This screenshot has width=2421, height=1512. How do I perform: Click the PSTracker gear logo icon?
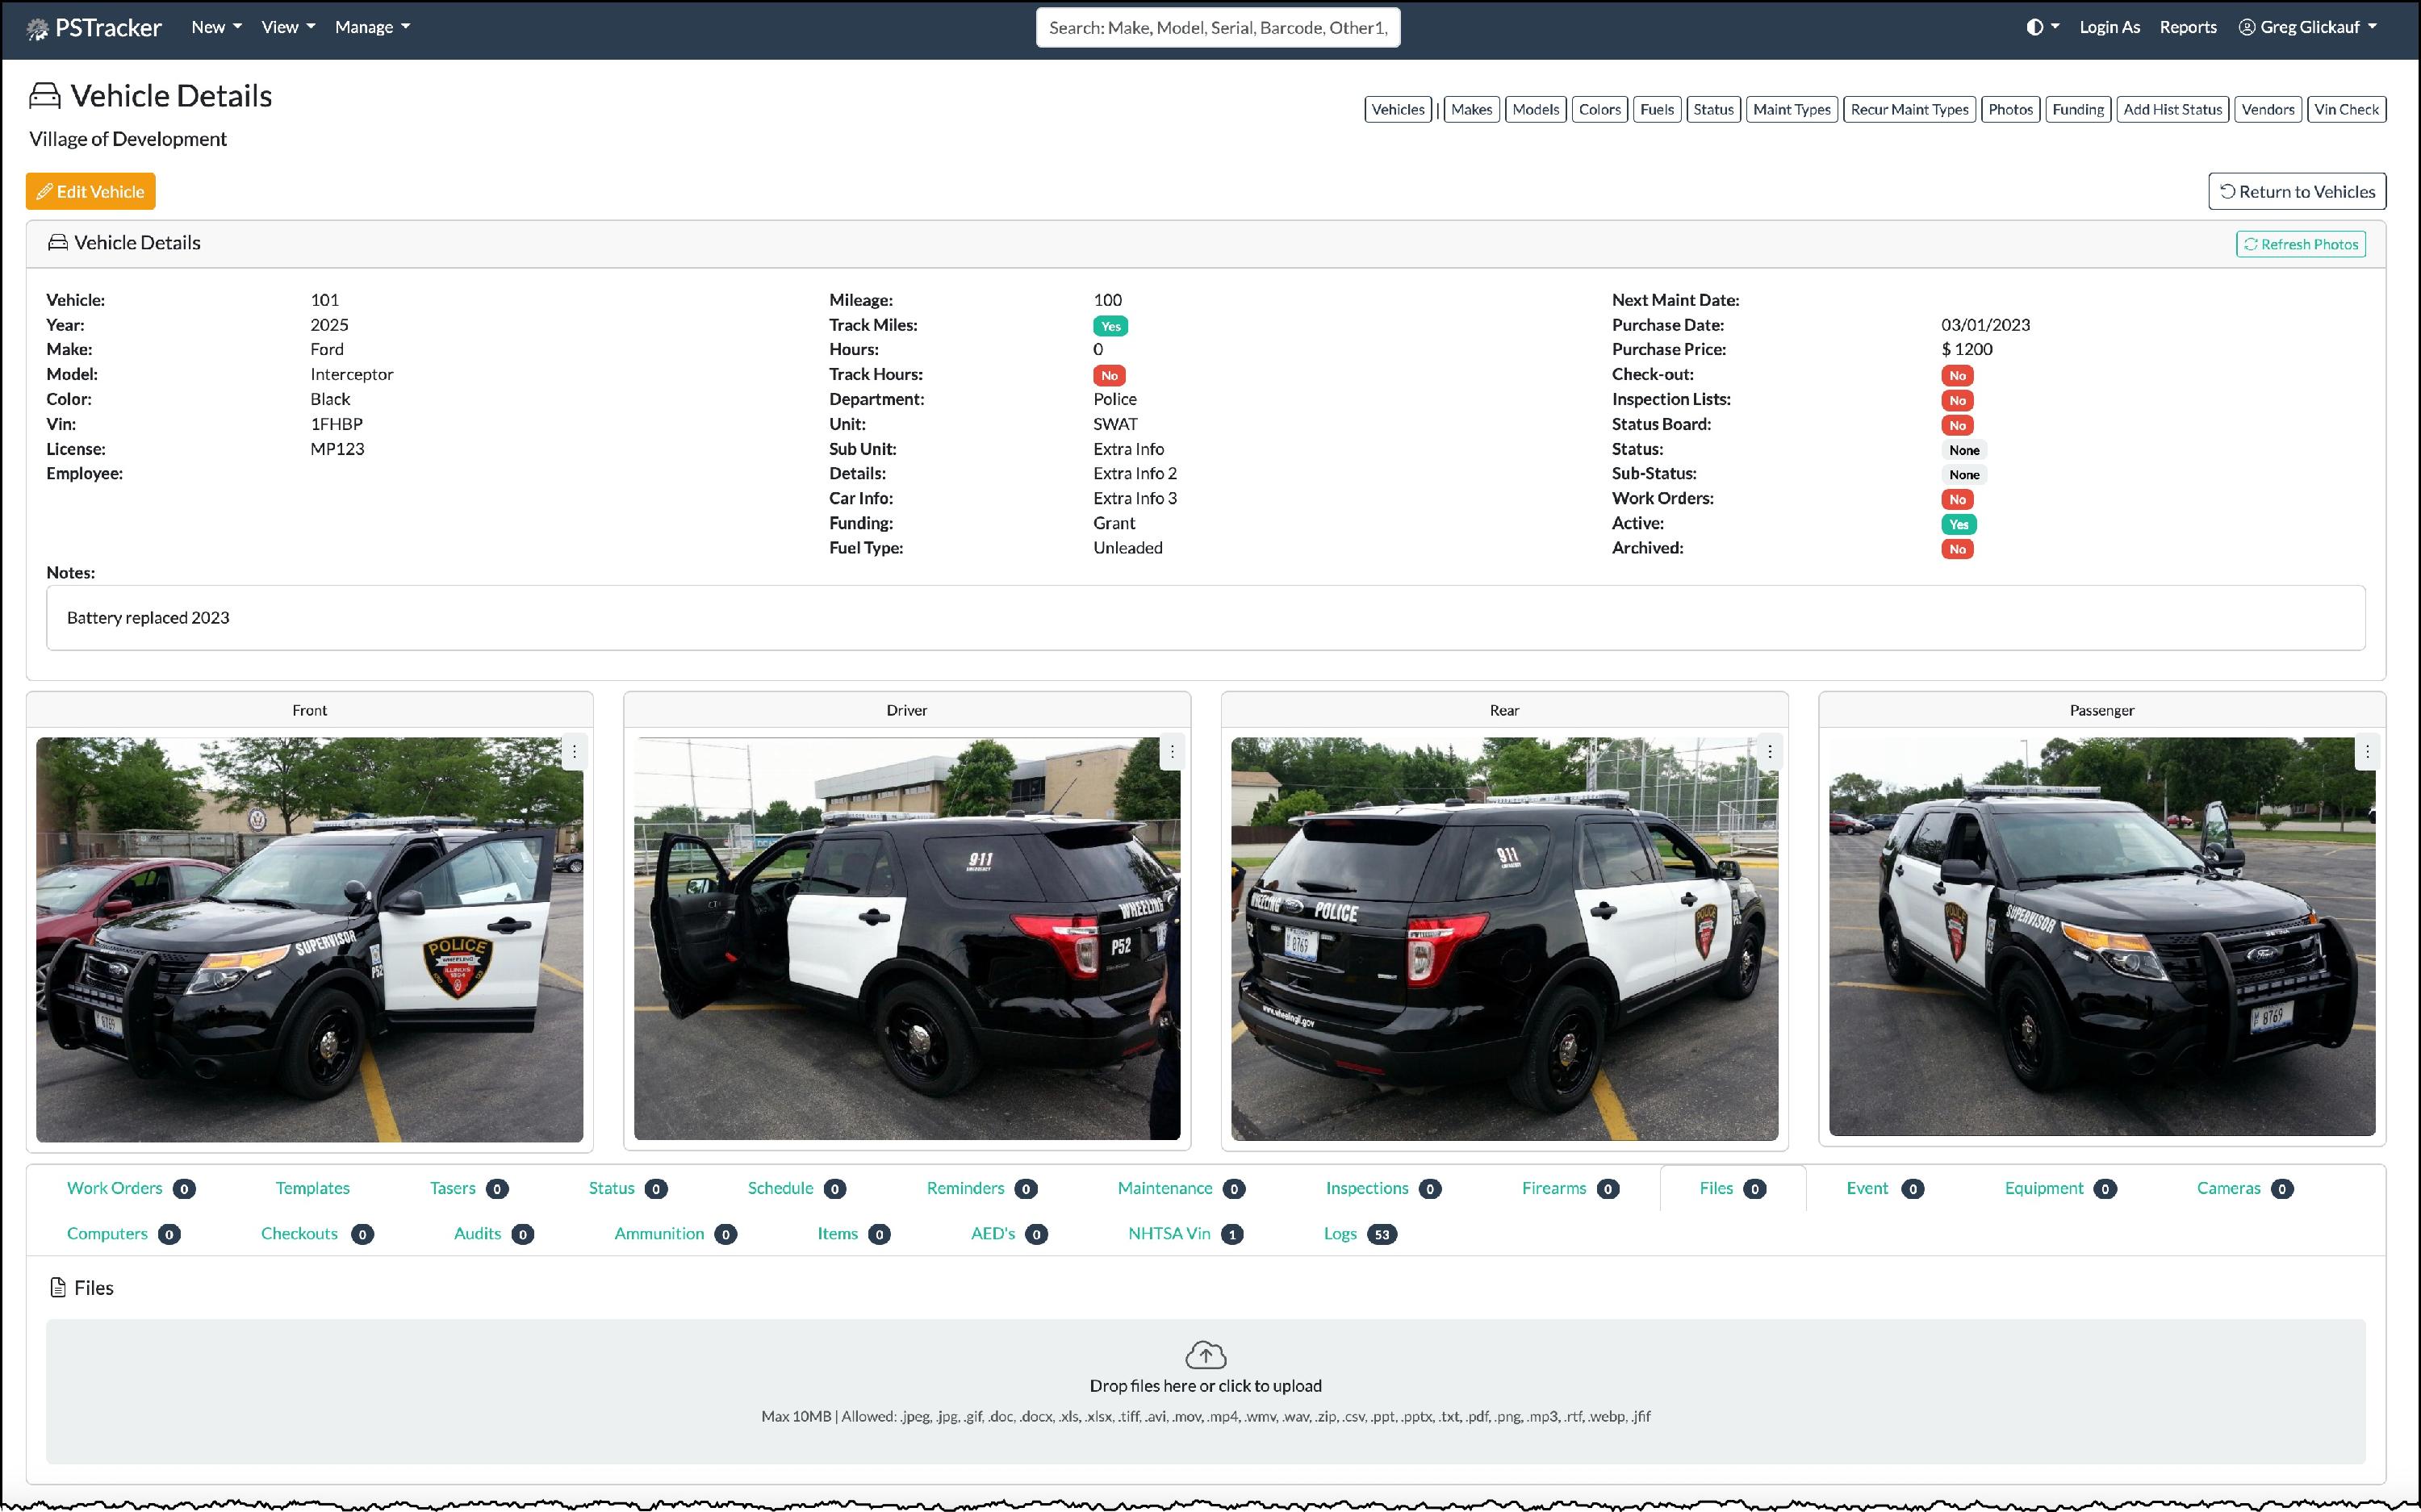pos(37,29)
